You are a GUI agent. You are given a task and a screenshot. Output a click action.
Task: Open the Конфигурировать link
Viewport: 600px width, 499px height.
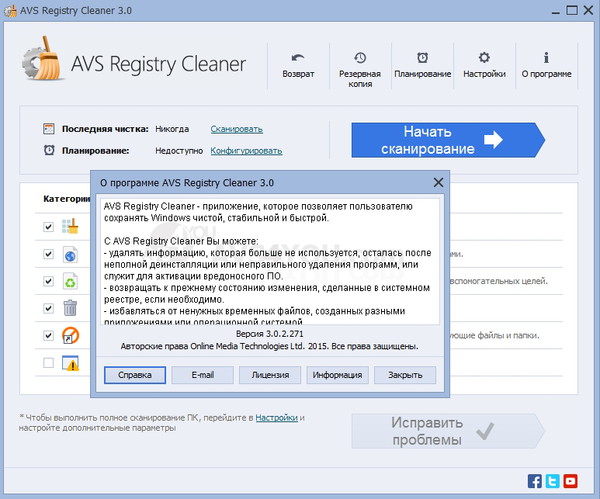pos(246,150)
